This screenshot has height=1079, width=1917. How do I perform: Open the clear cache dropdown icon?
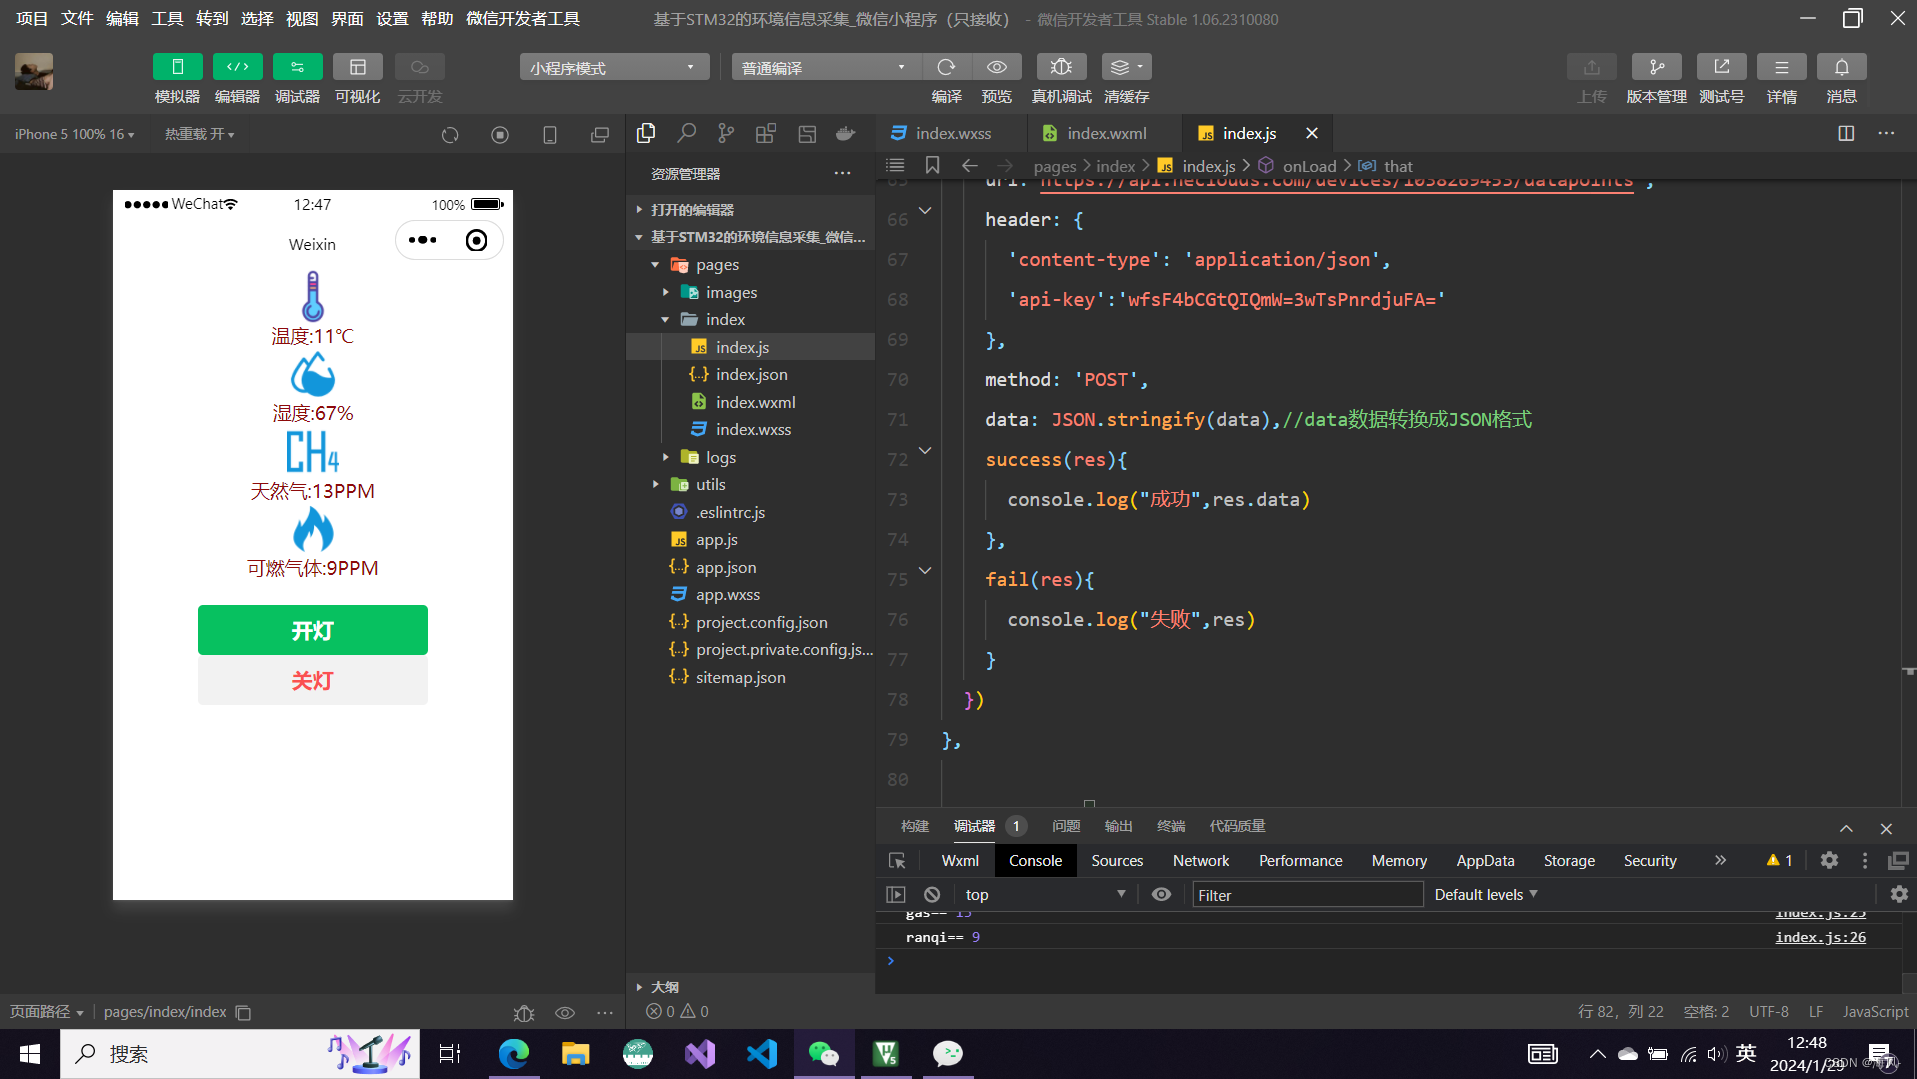1126,67
